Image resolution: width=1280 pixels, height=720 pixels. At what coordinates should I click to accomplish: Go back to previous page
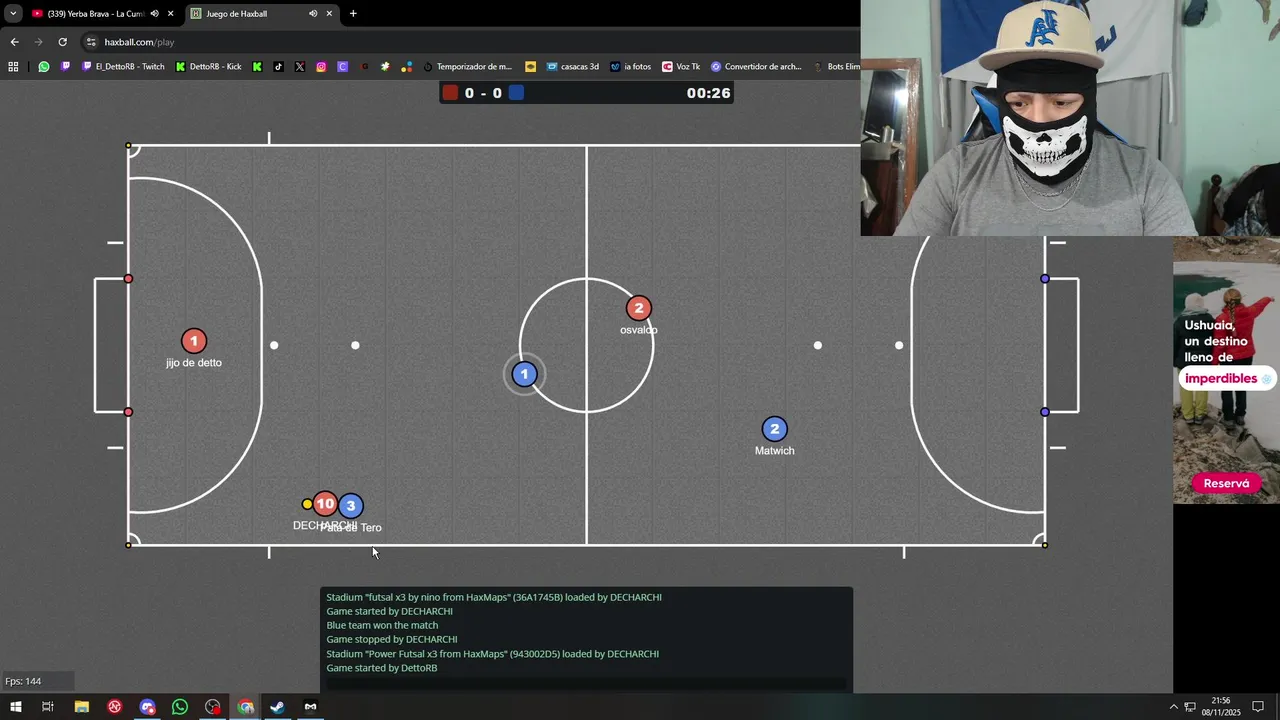pos(14,42)
